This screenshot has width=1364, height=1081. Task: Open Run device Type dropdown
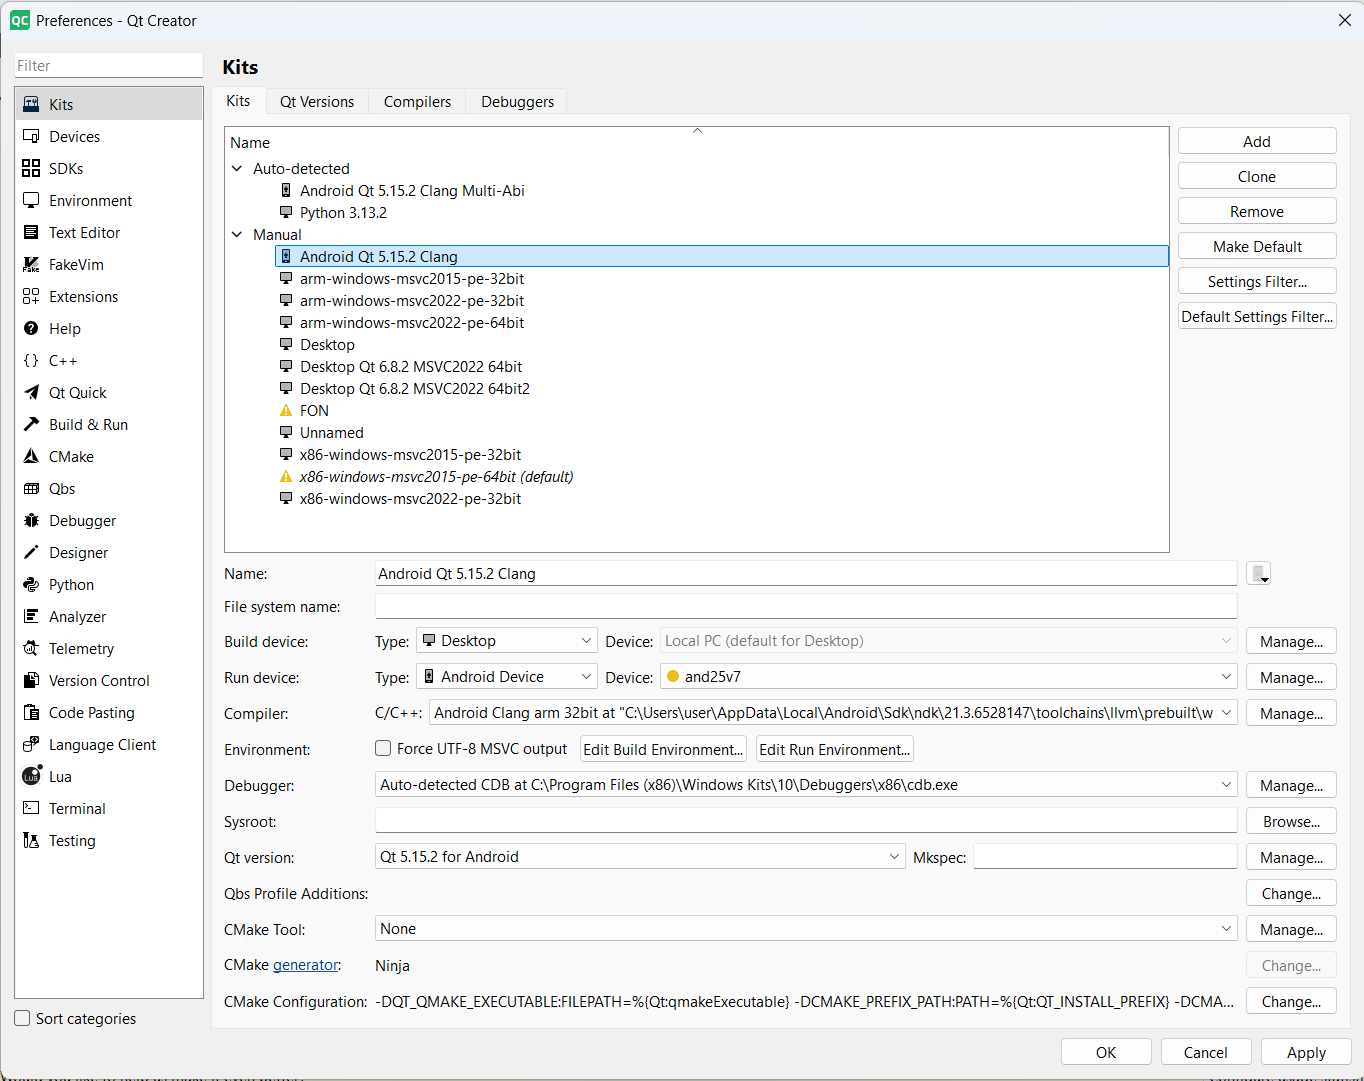tap(507, 677)
